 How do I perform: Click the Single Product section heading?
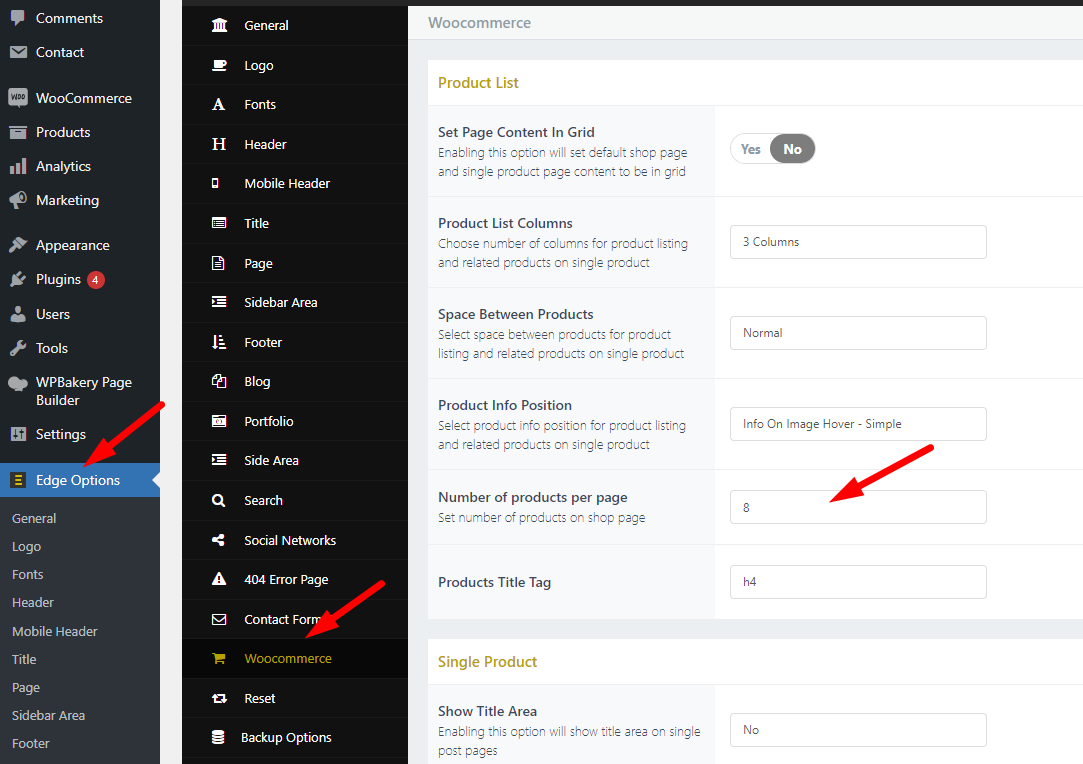pyautogui.click(x=487, y=662)
